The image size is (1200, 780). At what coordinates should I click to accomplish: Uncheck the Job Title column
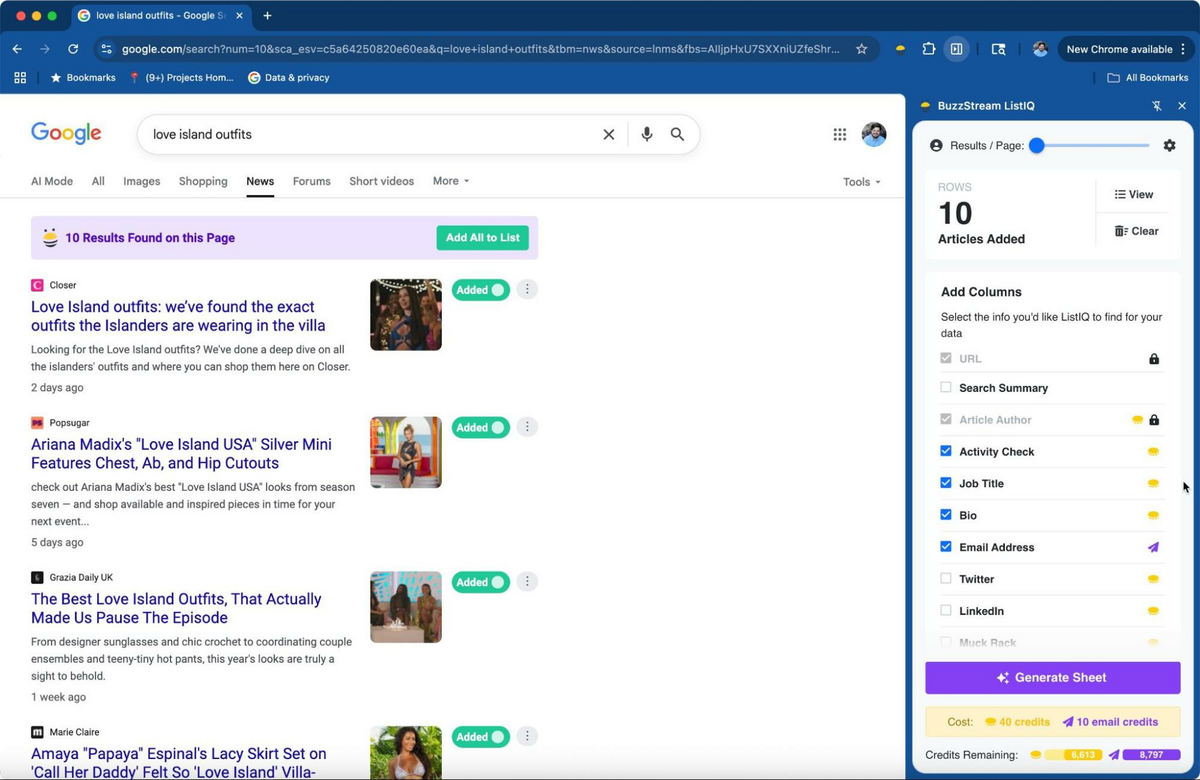click(946, 483)
